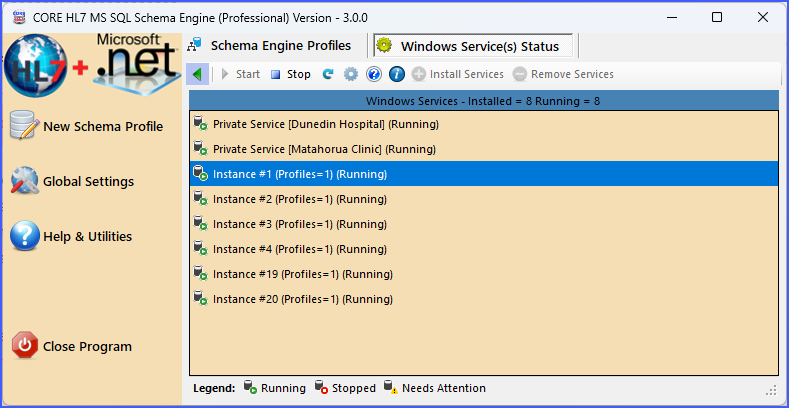Click Close Program
Viewport: 789px width, 408px height.
click(x=71, y=346)
